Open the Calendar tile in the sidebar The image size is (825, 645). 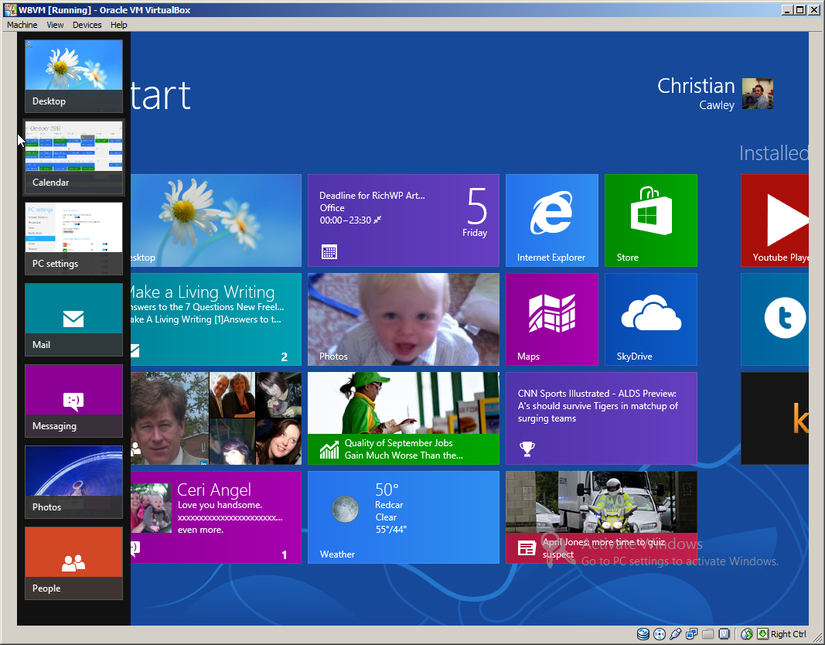[73, 155]
